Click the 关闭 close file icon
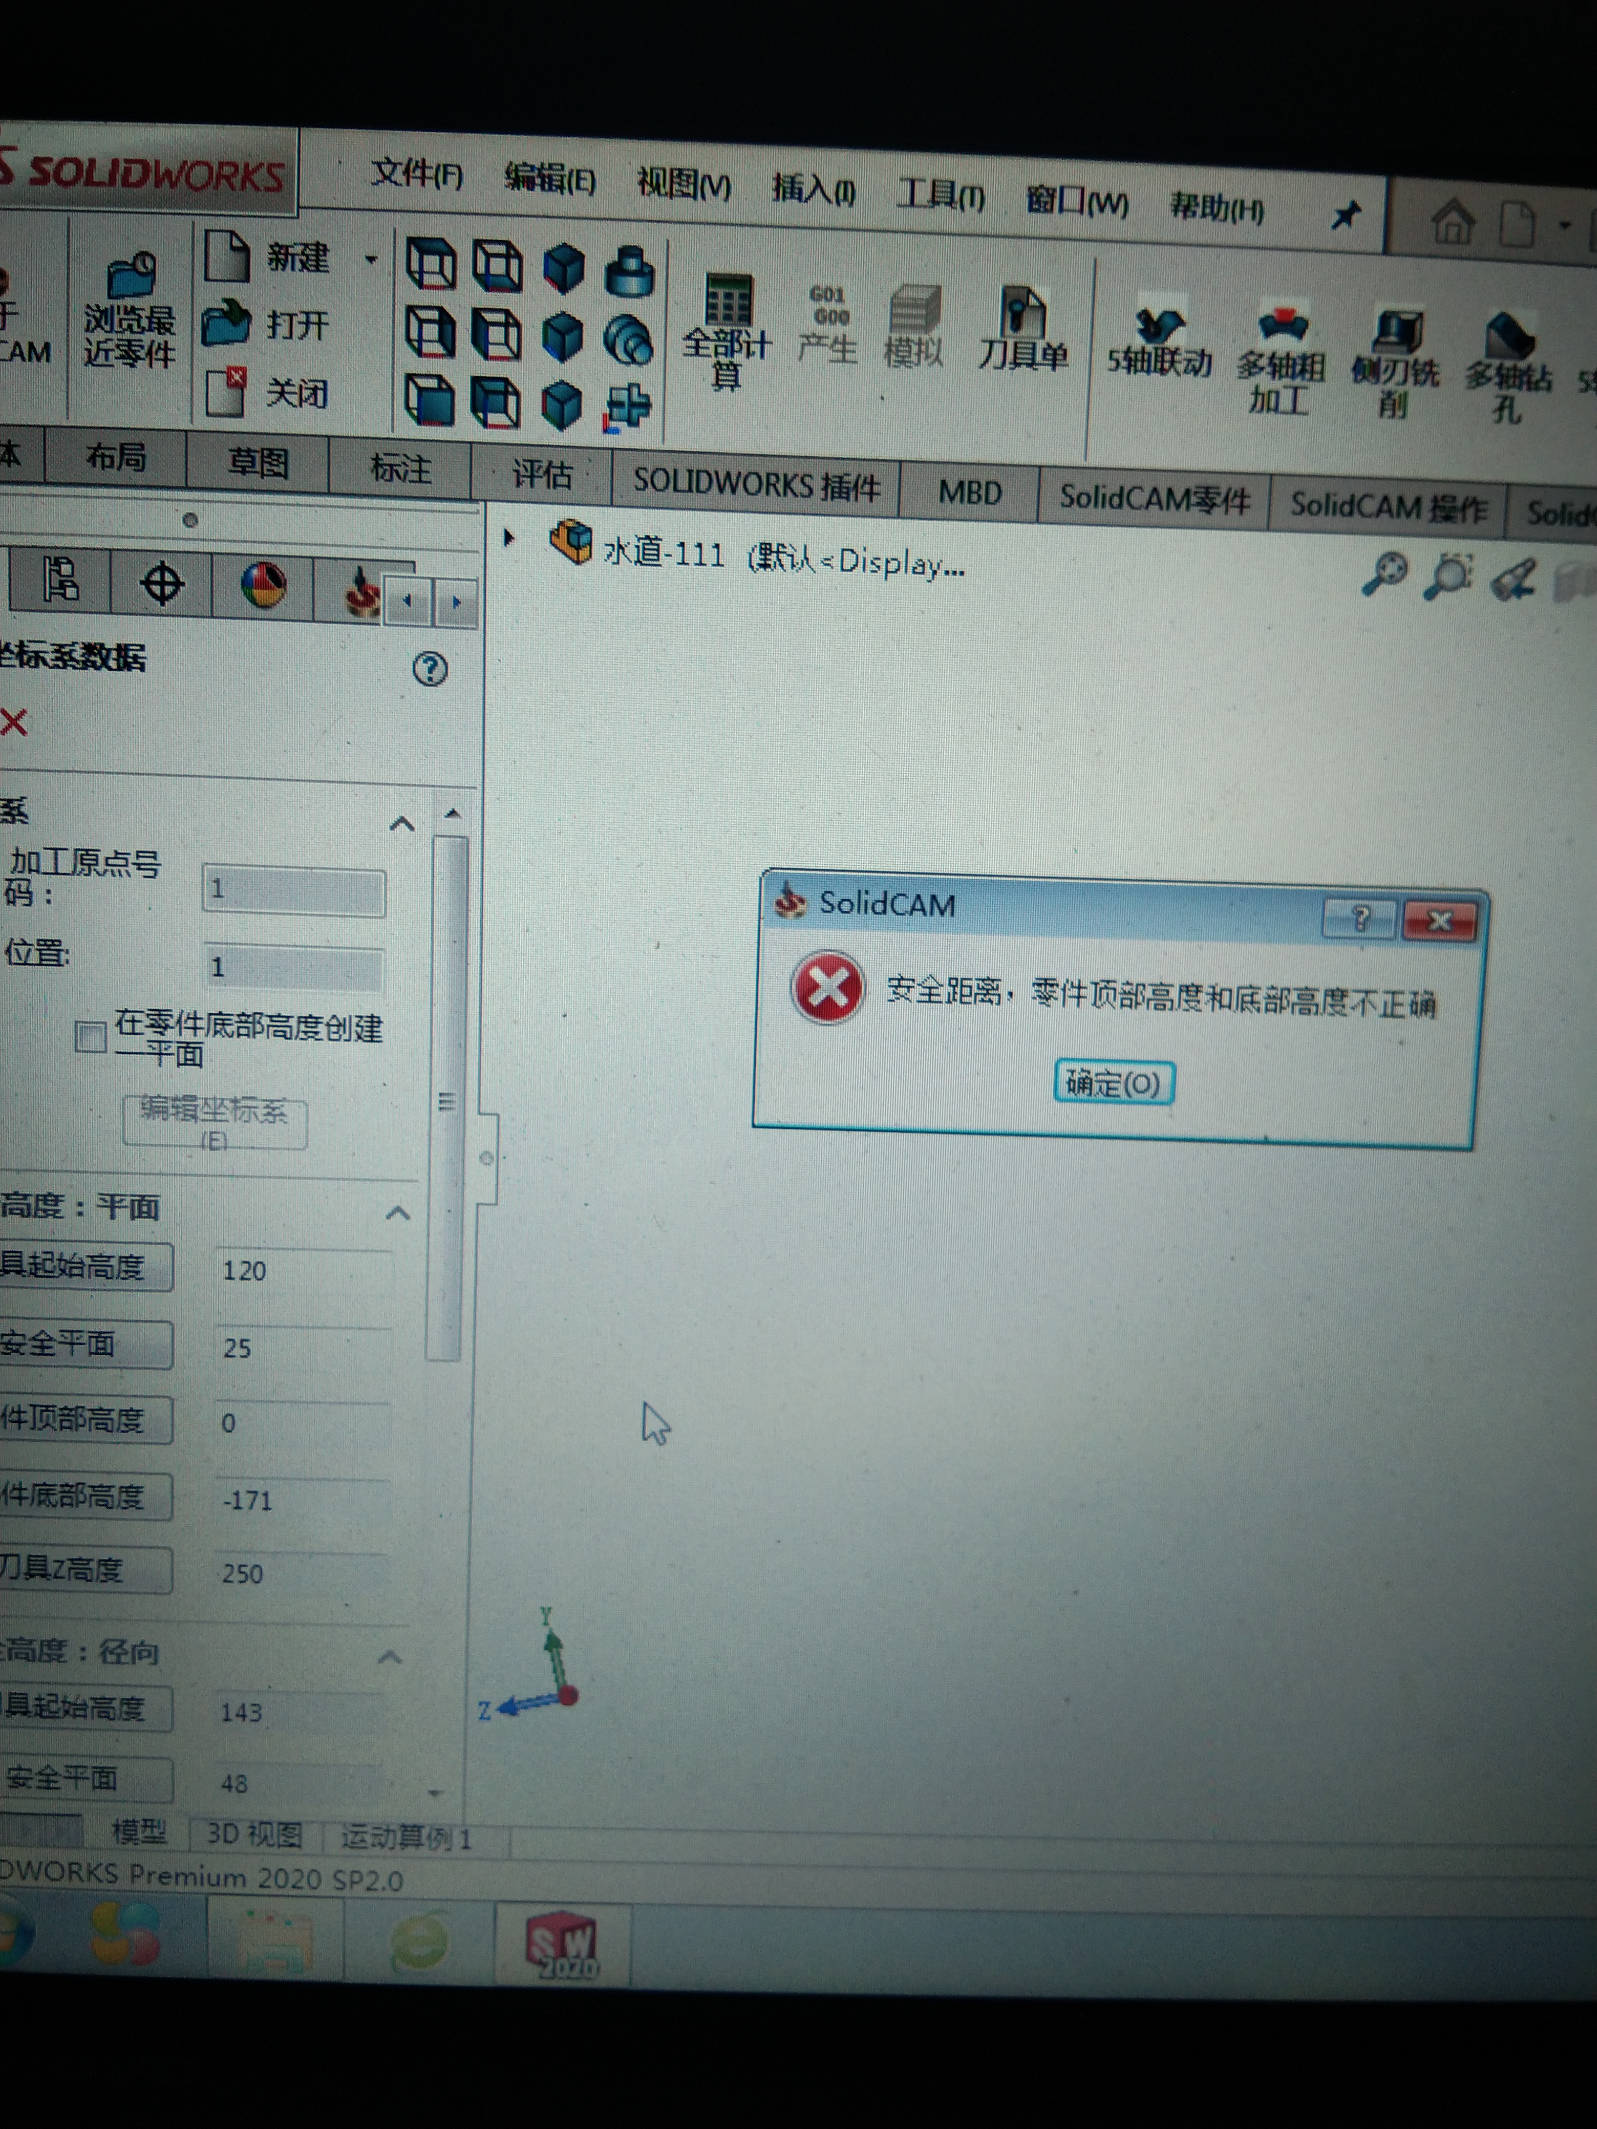Screen dimensions: 1597x2129 pos(266,391)
